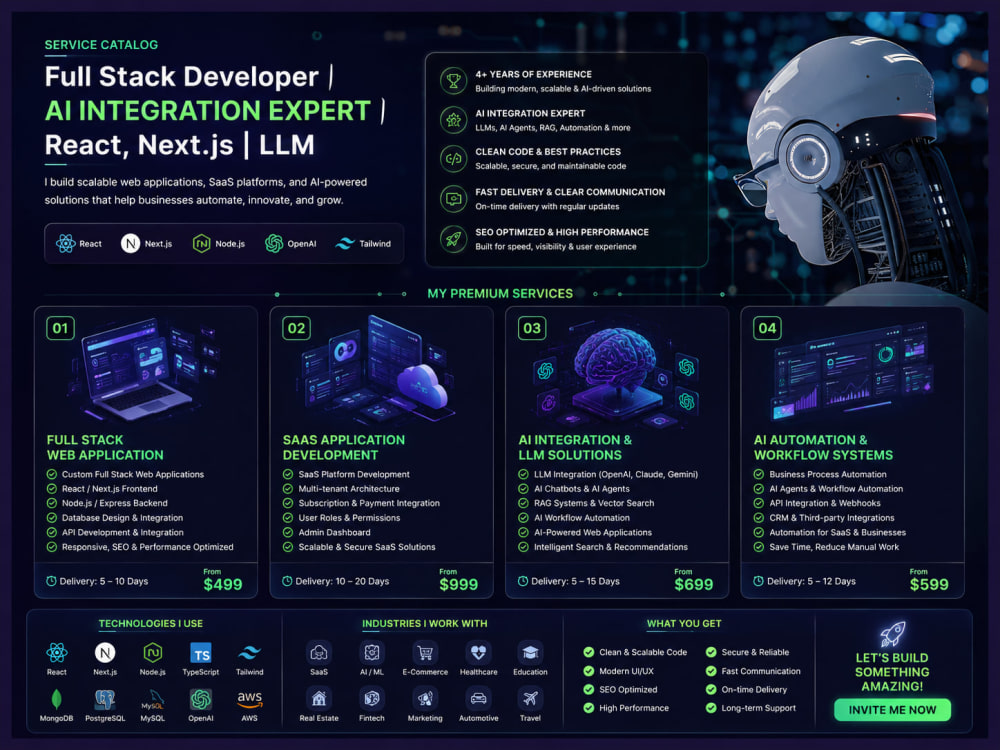
Task: Click the checkmark beside On-time Delivery
Action: click(x=711, y=689)
